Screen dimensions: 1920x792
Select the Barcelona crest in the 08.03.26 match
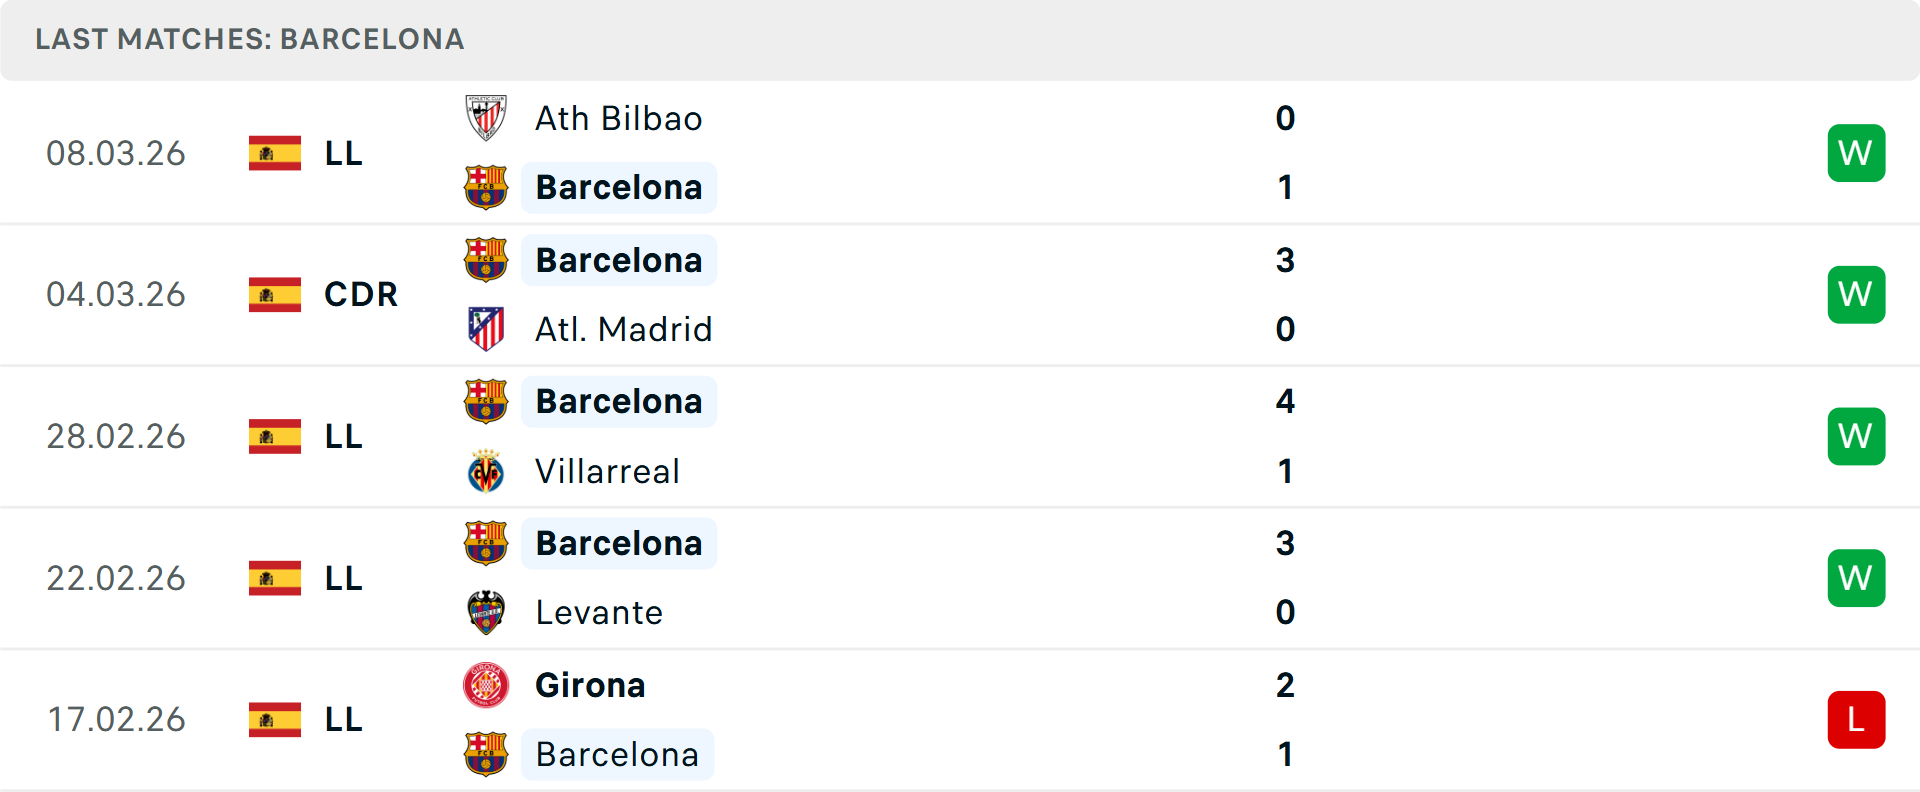tap(486, 187)
